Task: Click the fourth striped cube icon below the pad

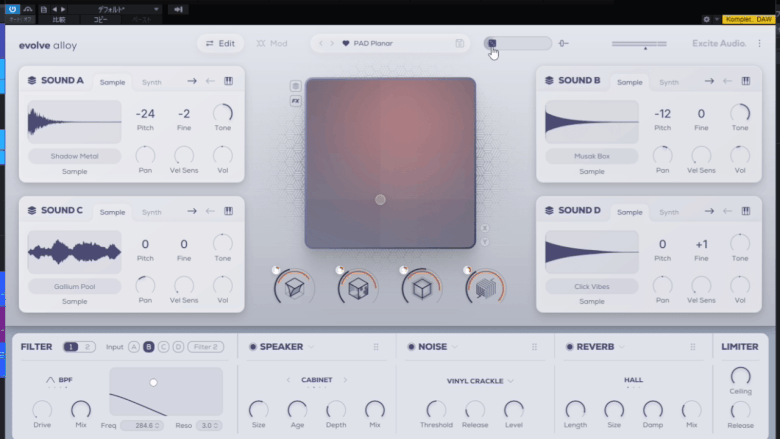Action: 486,288
